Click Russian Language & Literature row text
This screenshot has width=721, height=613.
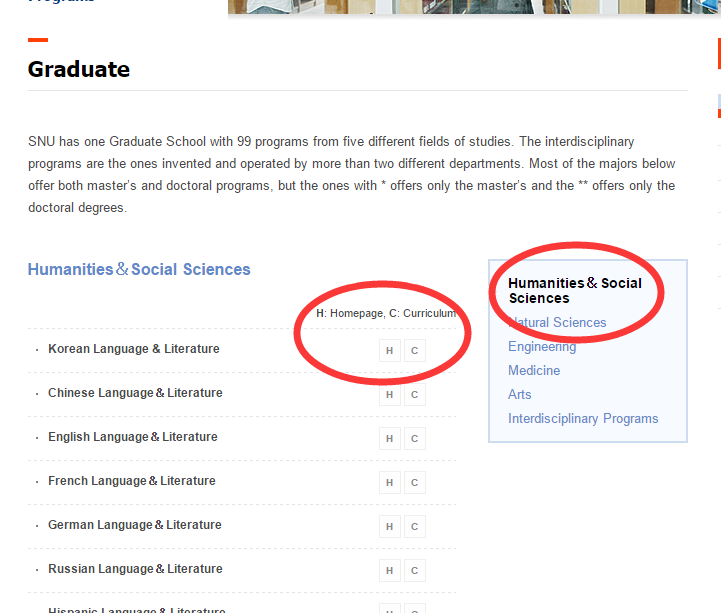(135, 569)
